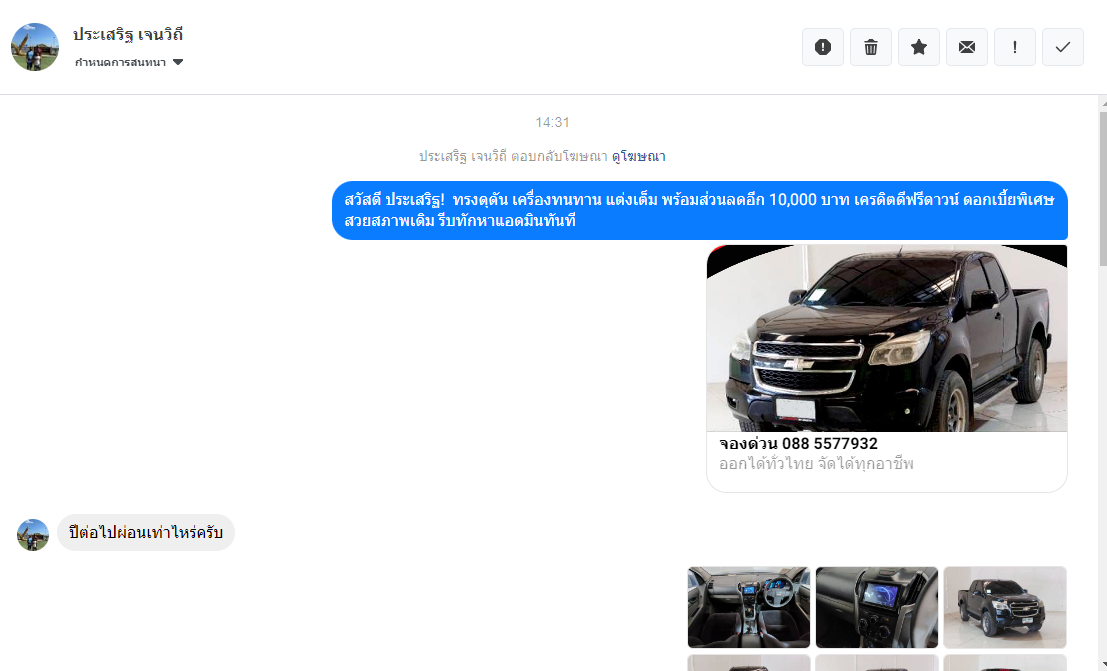Screen dimensions: 1107x671
Task: Select the customer message ปีต่อไปผ่อนเท่าไหร่ครับ
Action: pos(145,533)
